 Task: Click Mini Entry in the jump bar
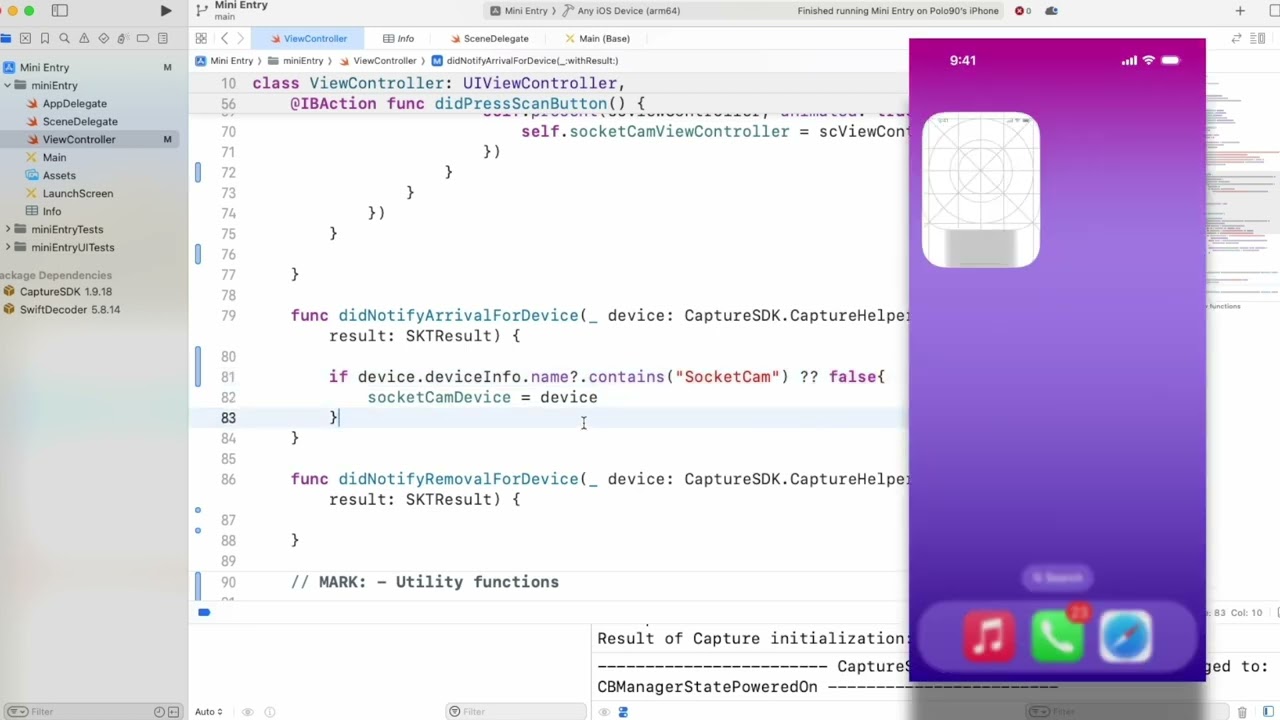point(224,61)
